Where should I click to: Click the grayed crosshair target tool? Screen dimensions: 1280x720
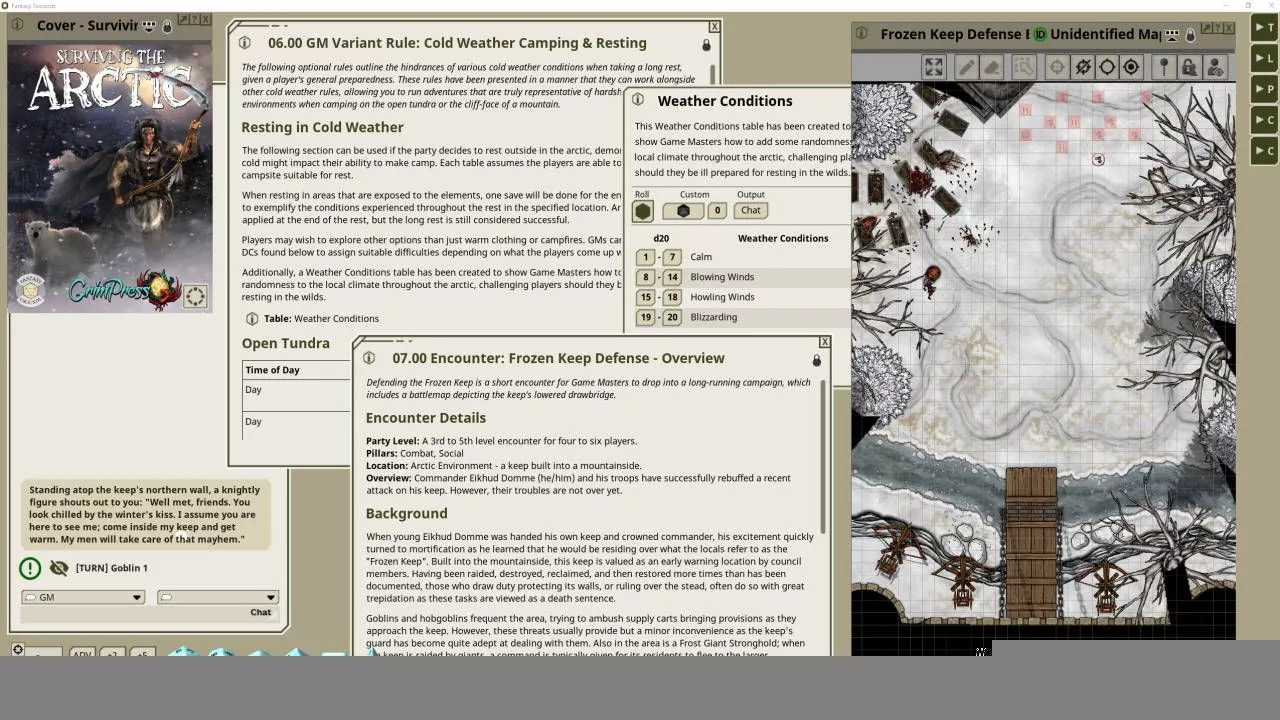[1056, 67]
